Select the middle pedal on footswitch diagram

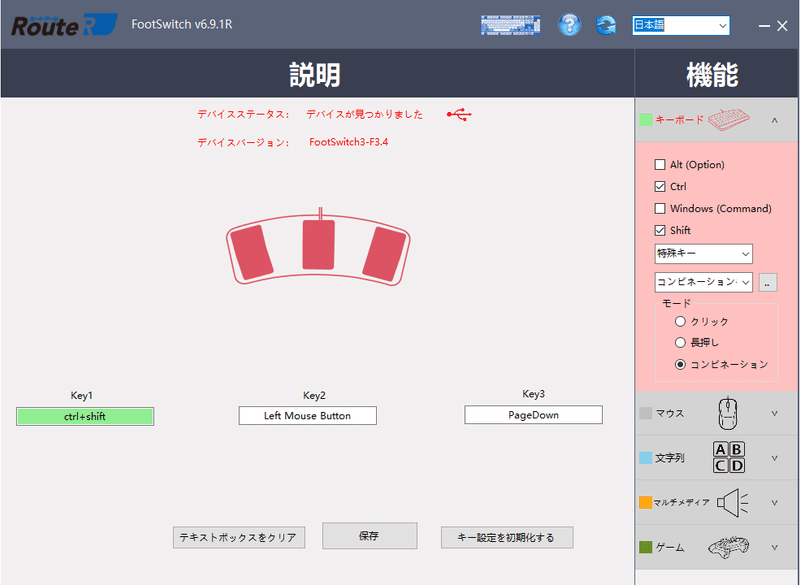click(318, 244)
